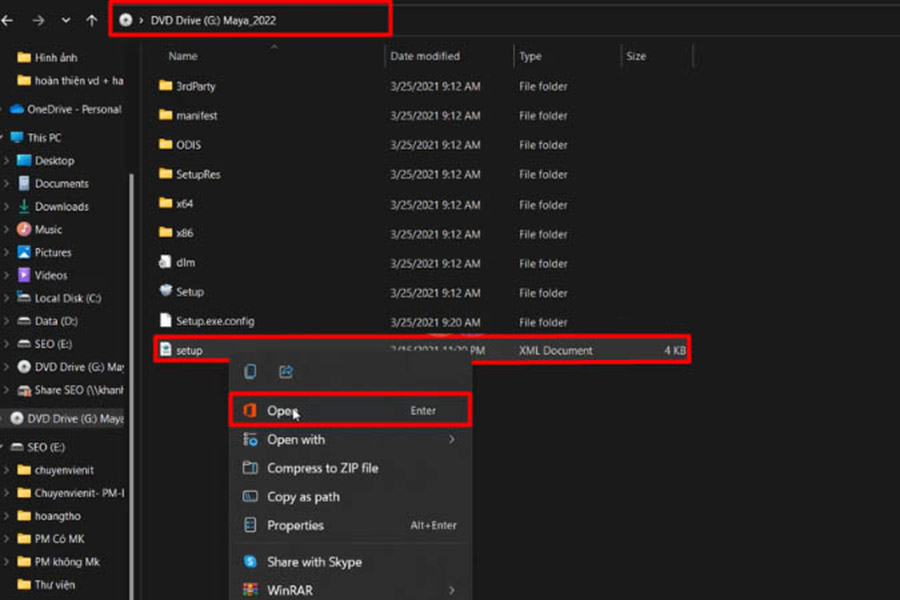The width and height of the screenshot is (900, 600).
Task: Expand the WinRAR submenu arrow
Action: point(452,590)
